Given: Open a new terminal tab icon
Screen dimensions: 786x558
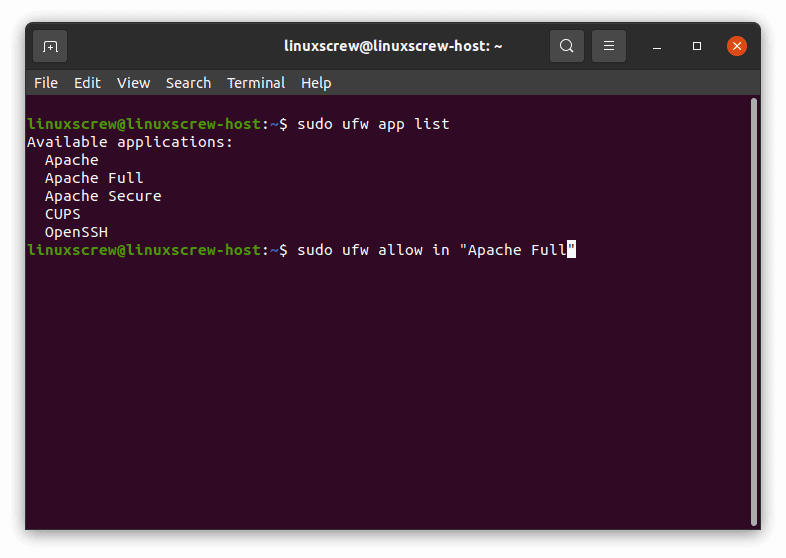Looking at the screenshot, I should pyautogui.click(x=50, y=46).
